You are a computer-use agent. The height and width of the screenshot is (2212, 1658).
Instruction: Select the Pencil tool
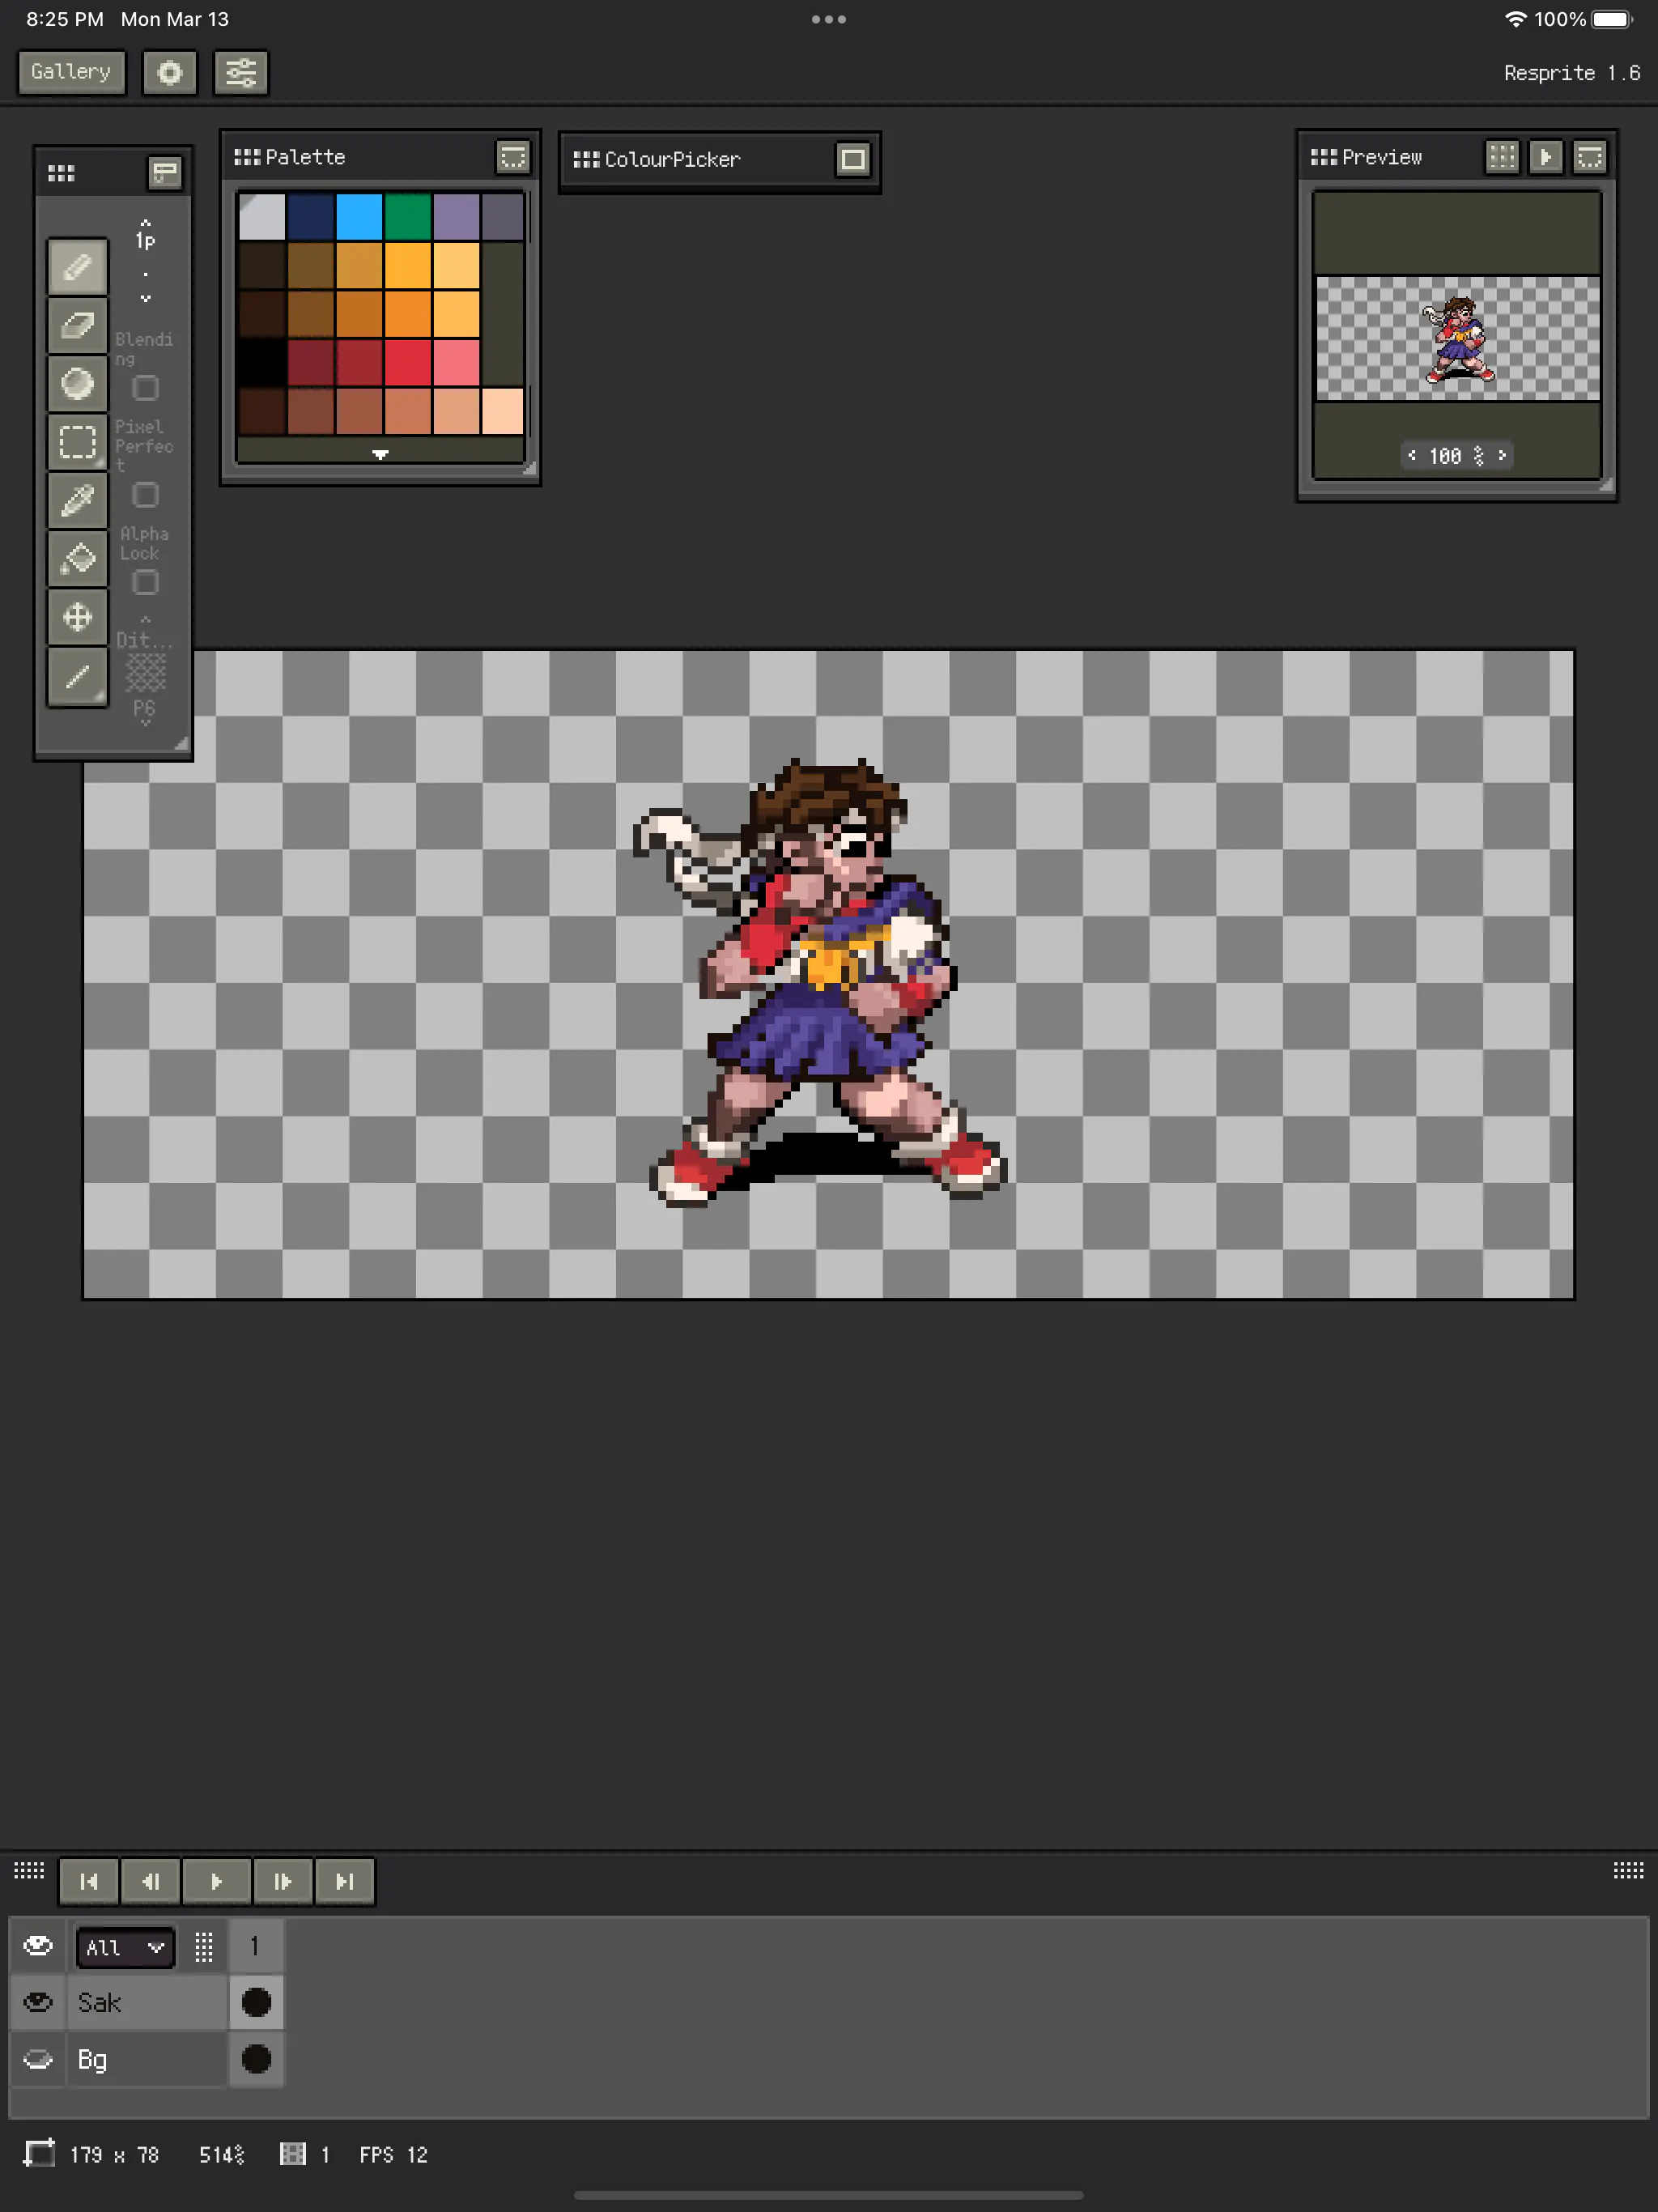coord(77,267)
